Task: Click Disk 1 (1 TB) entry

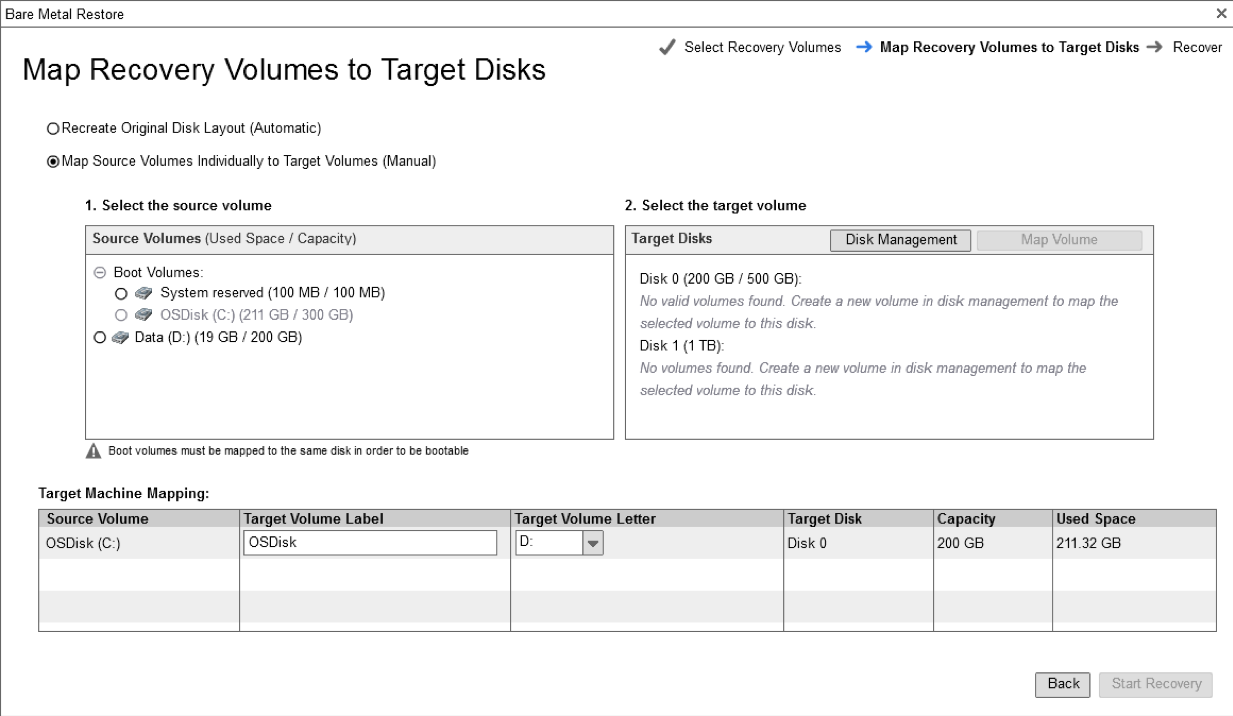Action: pyautogui.click(x=681, y=346)
